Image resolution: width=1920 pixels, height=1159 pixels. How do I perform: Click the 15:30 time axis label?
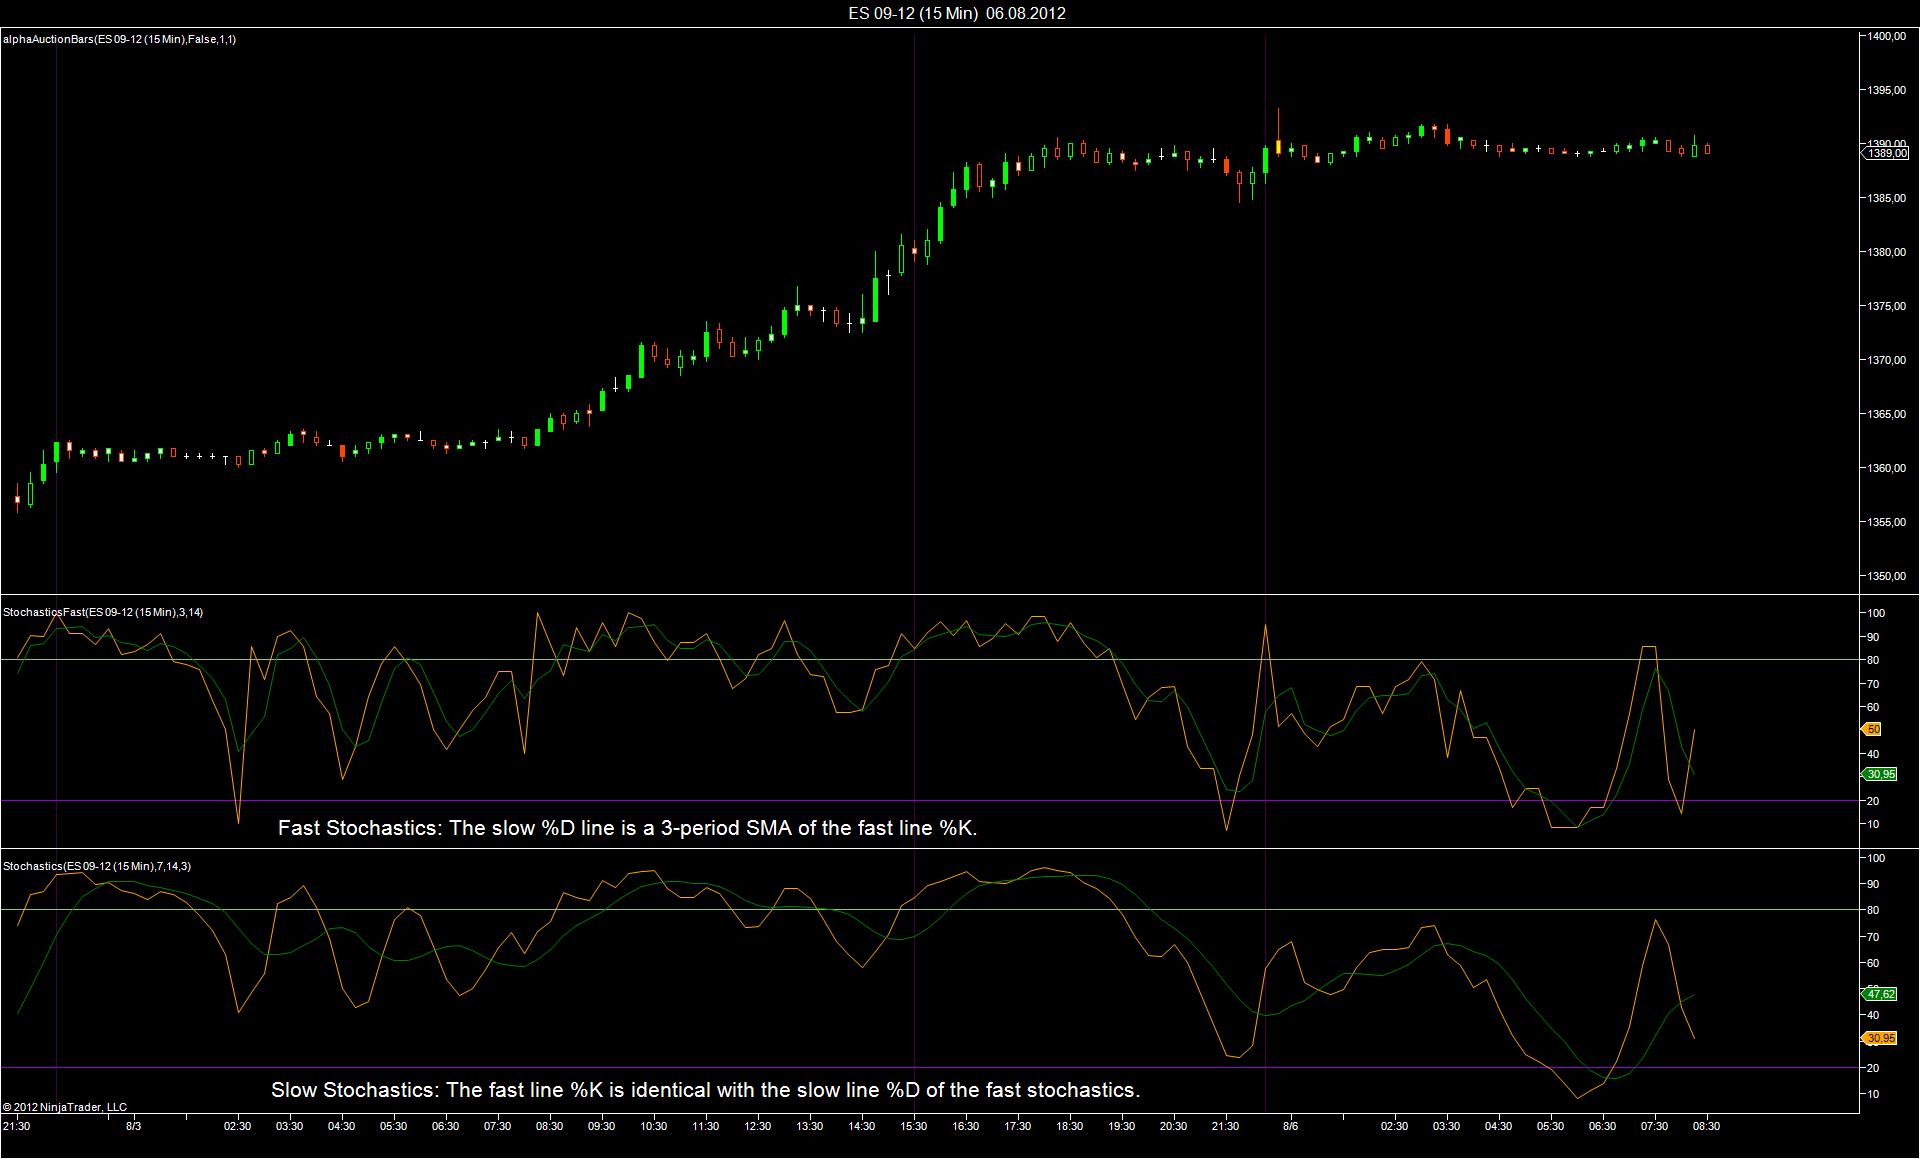(x=913, y=1126)
